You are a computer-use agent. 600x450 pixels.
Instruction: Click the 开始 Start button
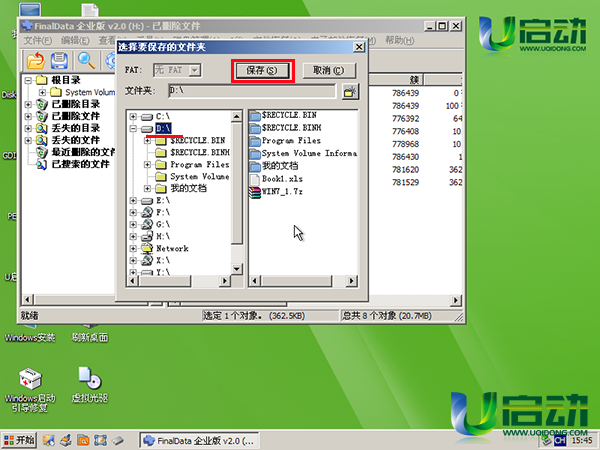[x=20, y=440]
